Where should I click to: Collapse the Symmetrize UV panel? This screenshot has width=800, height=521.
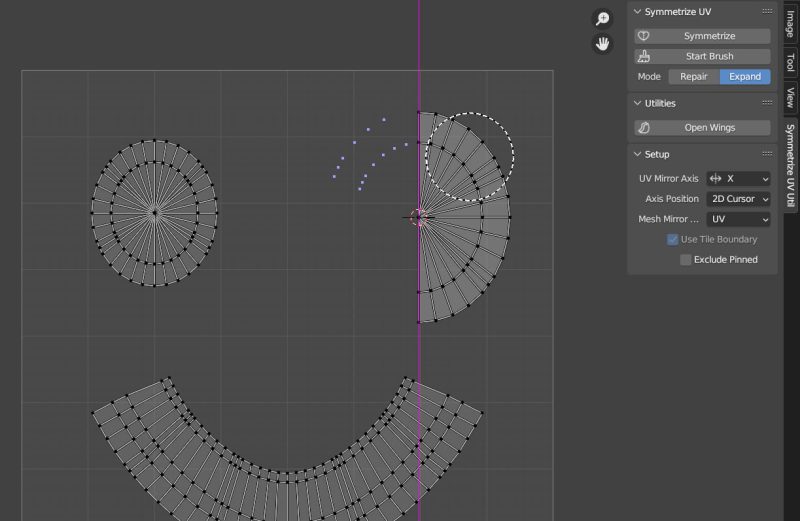point(638,11)
